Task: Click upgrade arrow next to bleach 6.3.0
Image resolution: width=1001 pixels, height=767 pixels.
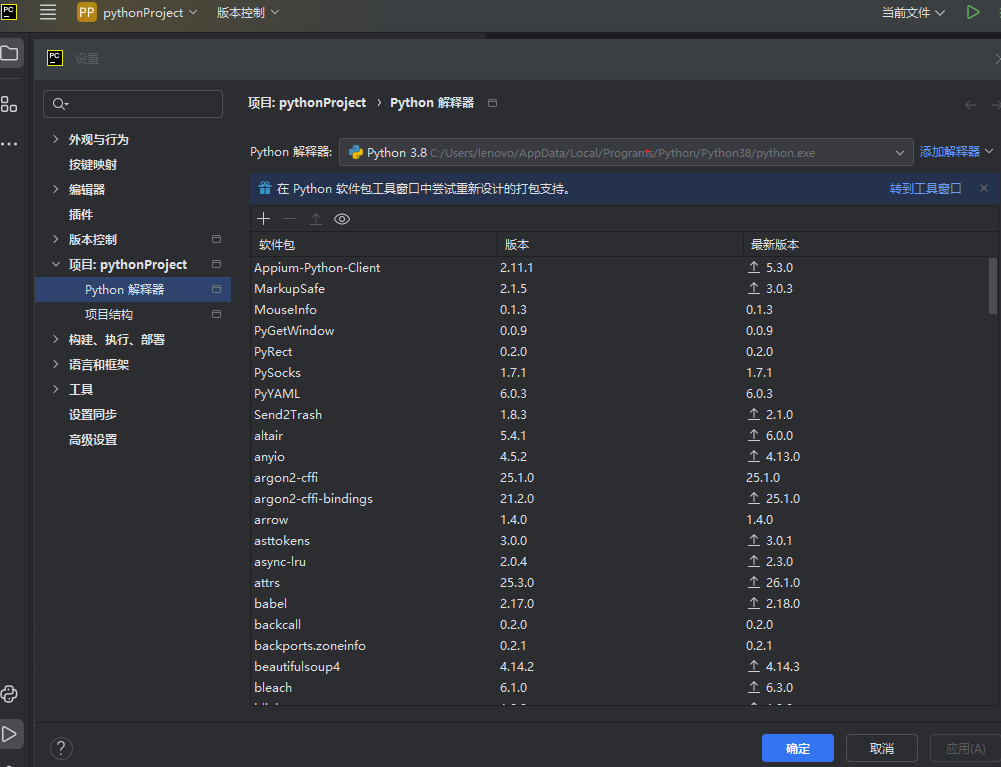Action: [754, 688]
